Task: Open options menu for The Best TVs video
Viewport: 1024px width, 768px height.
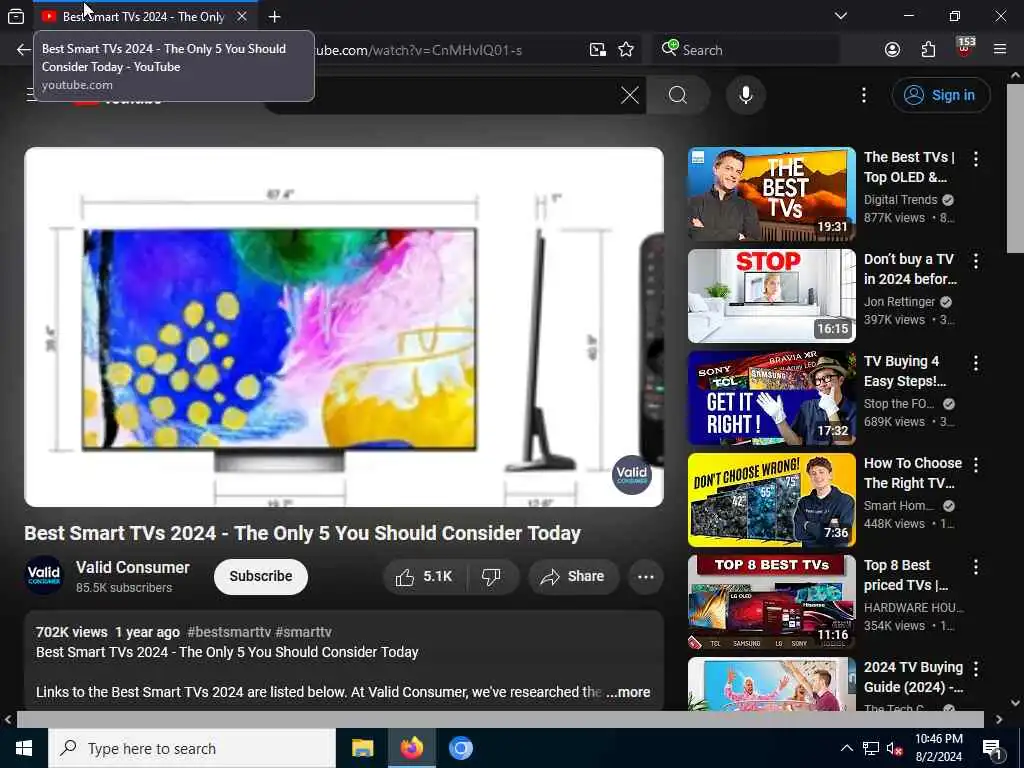Action: pos(976,159)
